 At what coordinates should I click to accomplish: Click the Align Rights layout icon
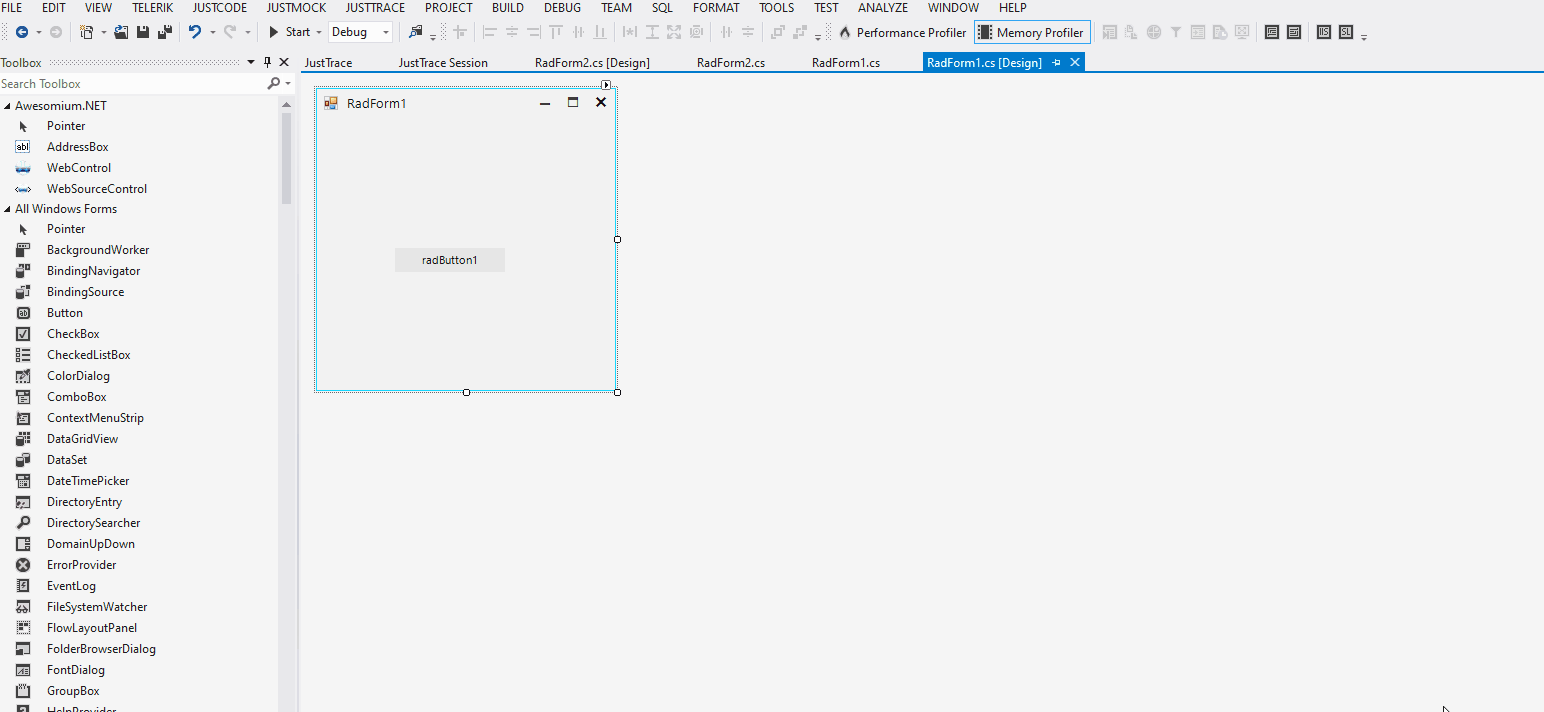[x=534, y=32]
